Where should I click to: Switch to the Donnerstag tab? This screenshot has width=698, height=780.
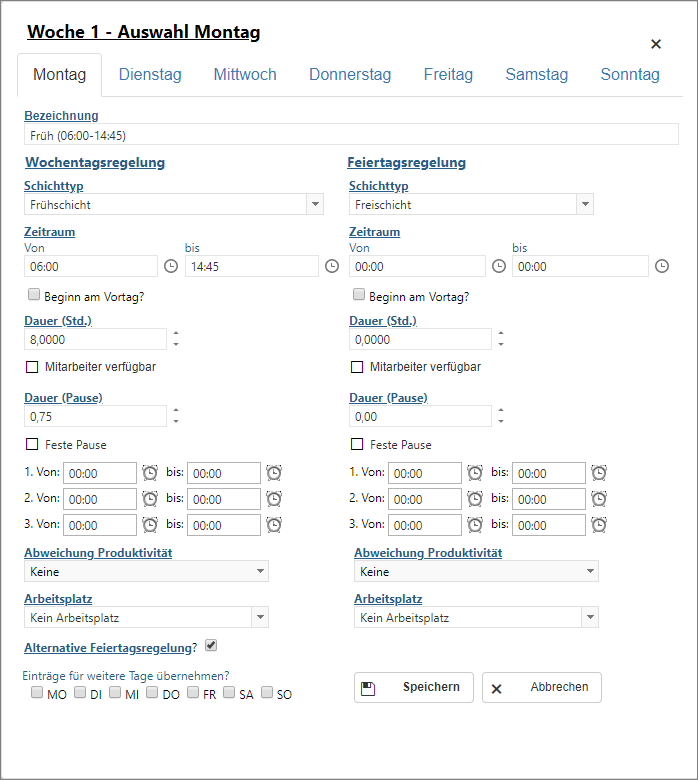(350, 75)
